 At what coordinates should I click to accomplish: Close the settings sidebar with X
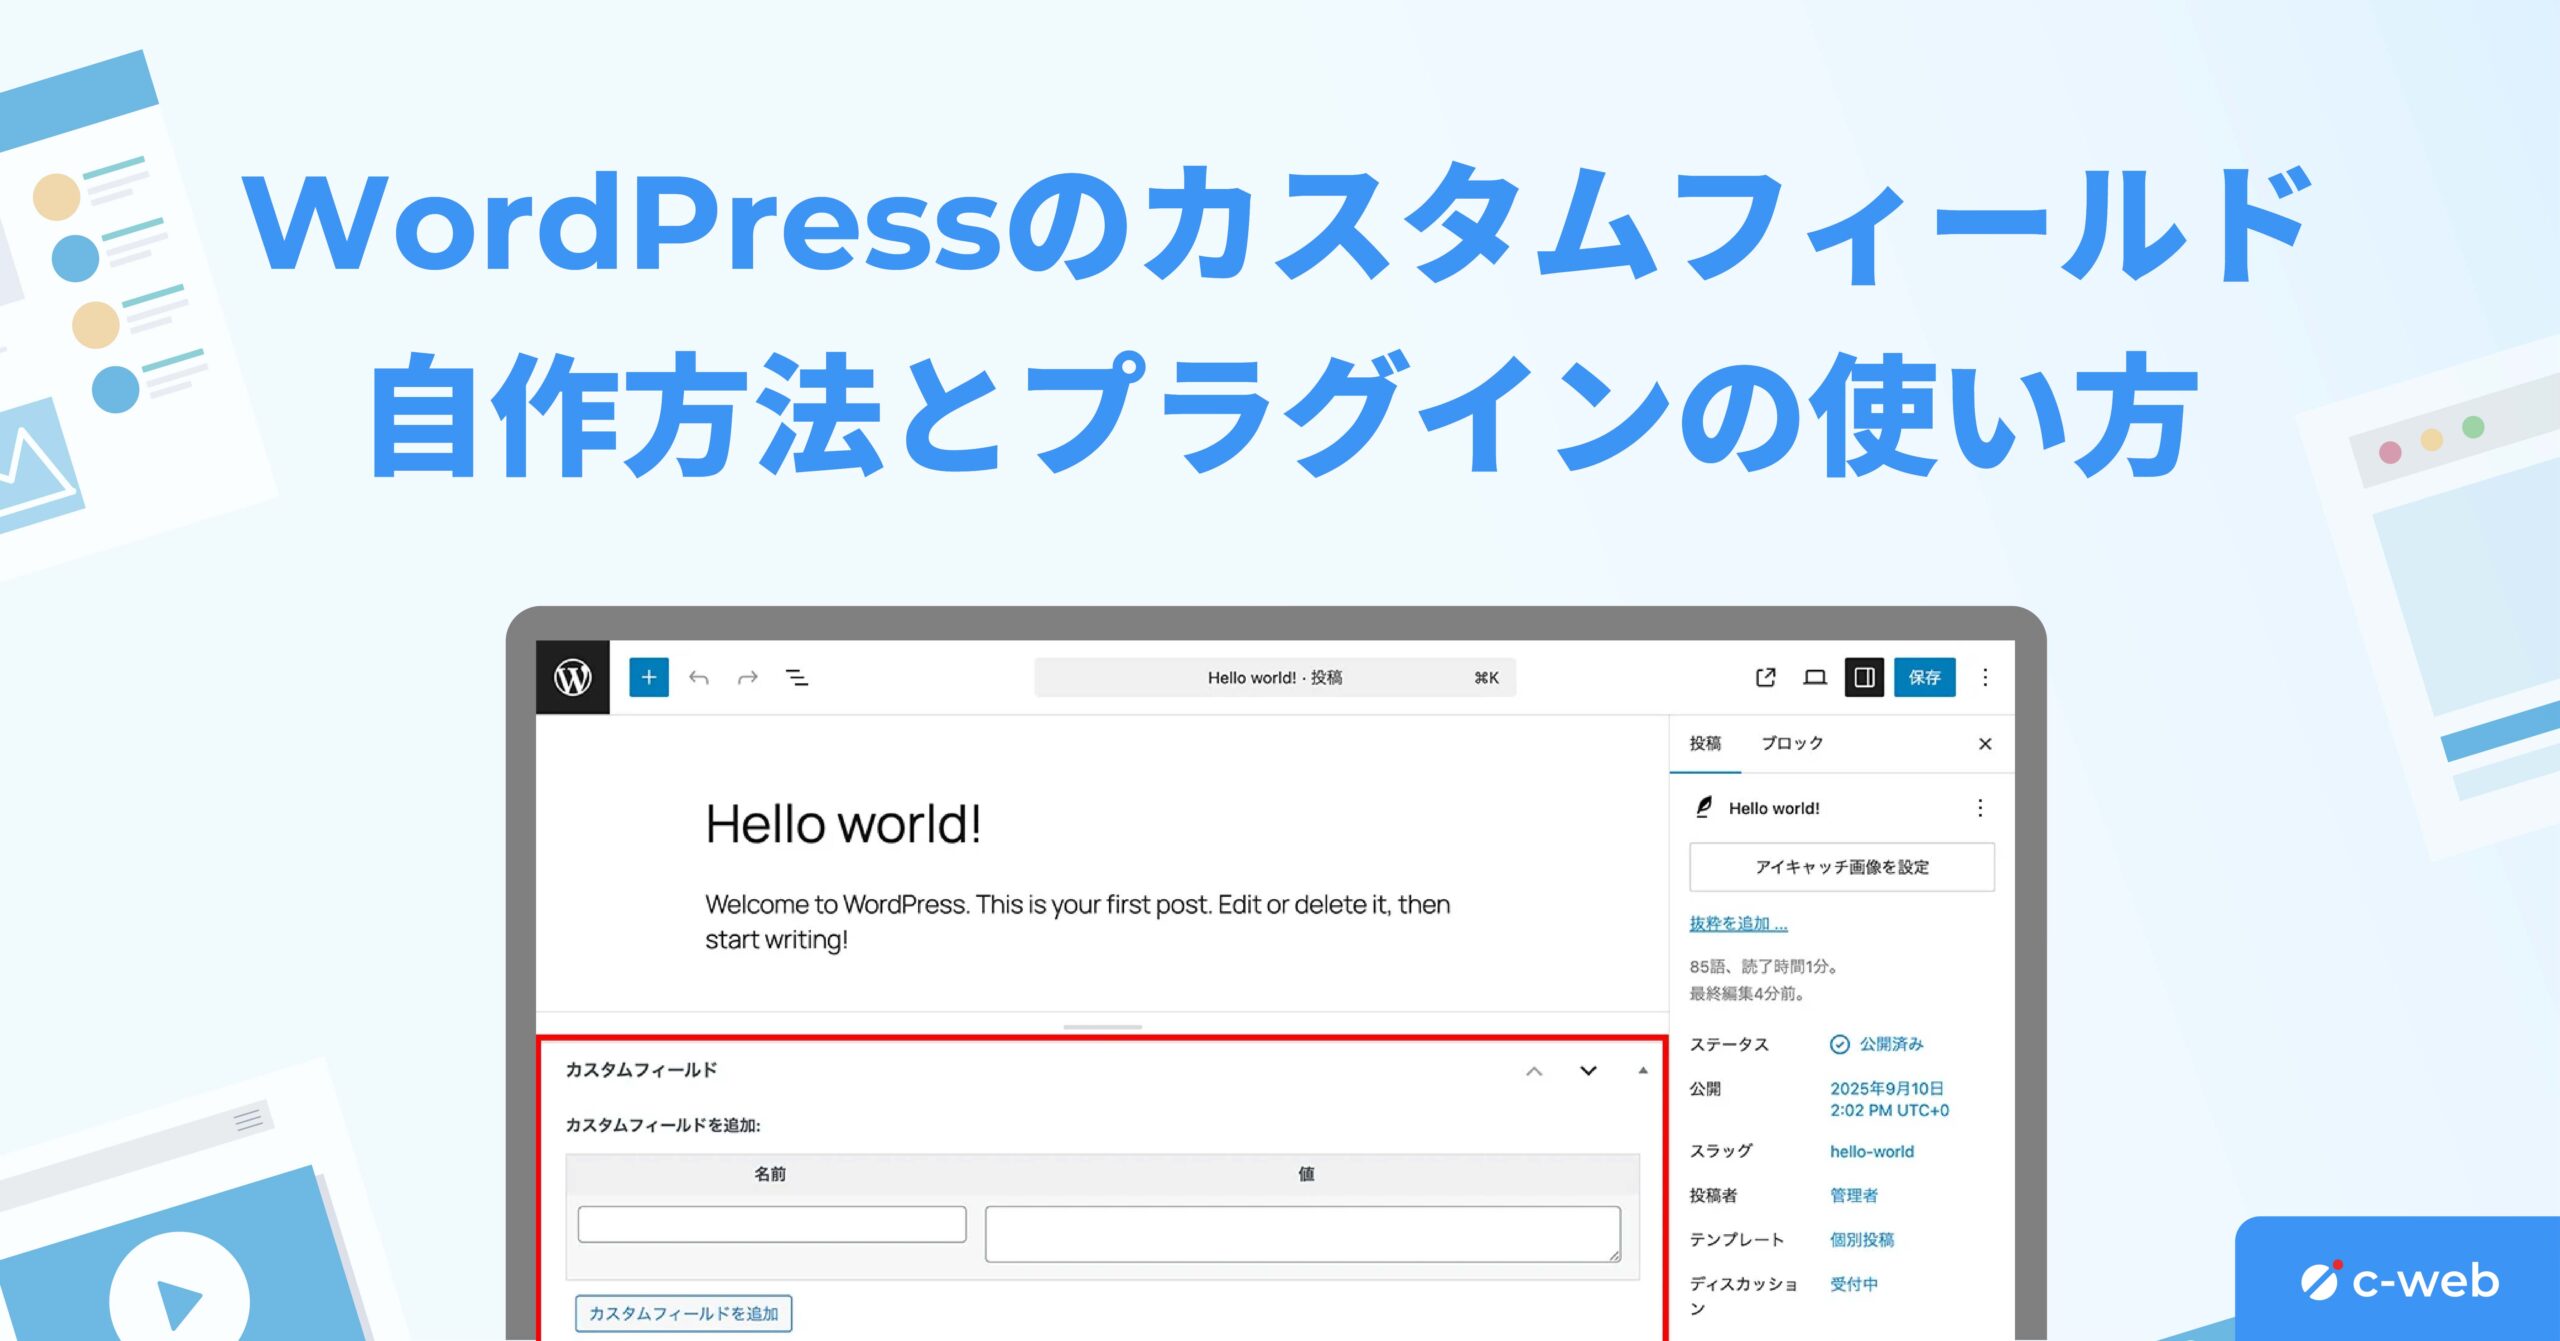[1985, 743]
